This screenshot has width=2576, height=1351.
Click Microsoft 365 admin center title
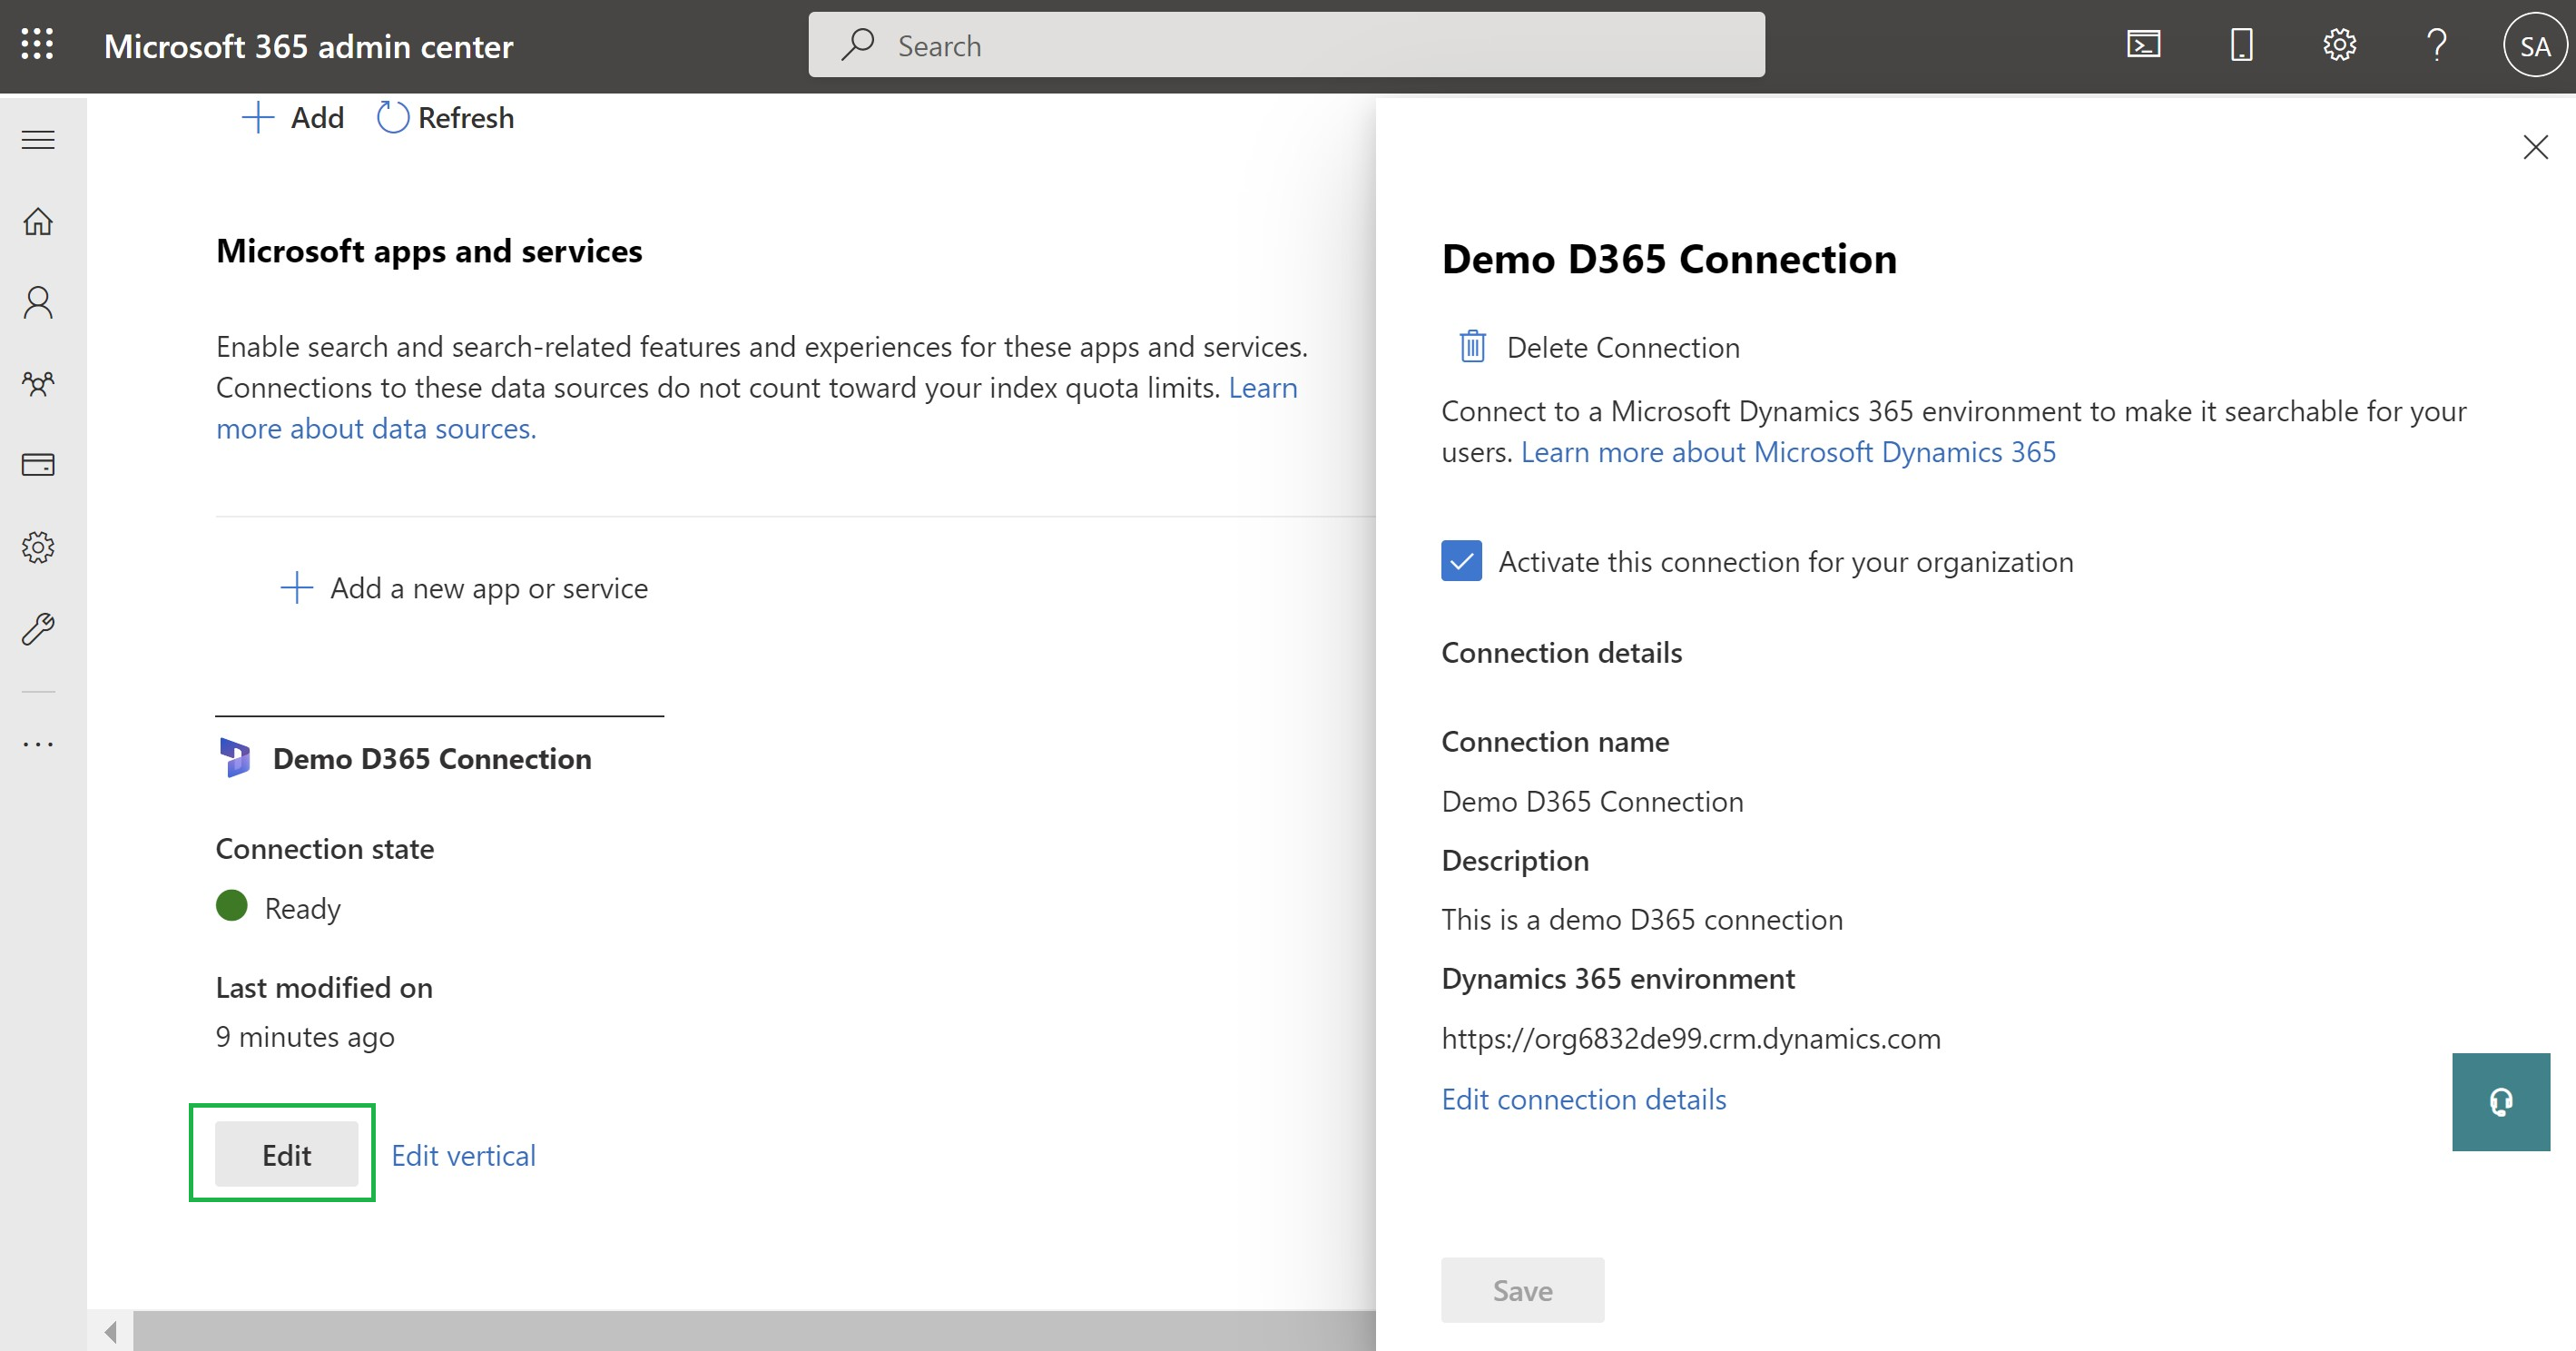[308, 46]
